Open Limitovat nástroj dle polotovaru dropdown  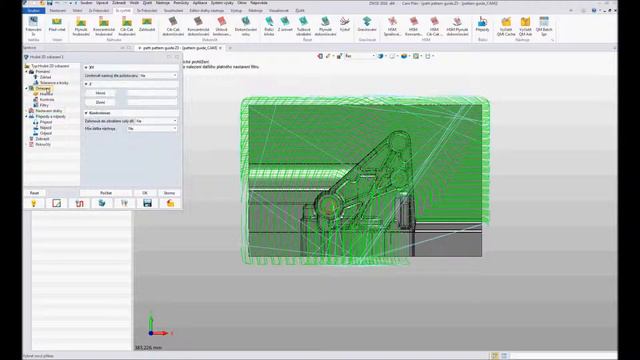pyautogui.click(x=158, y=76)
